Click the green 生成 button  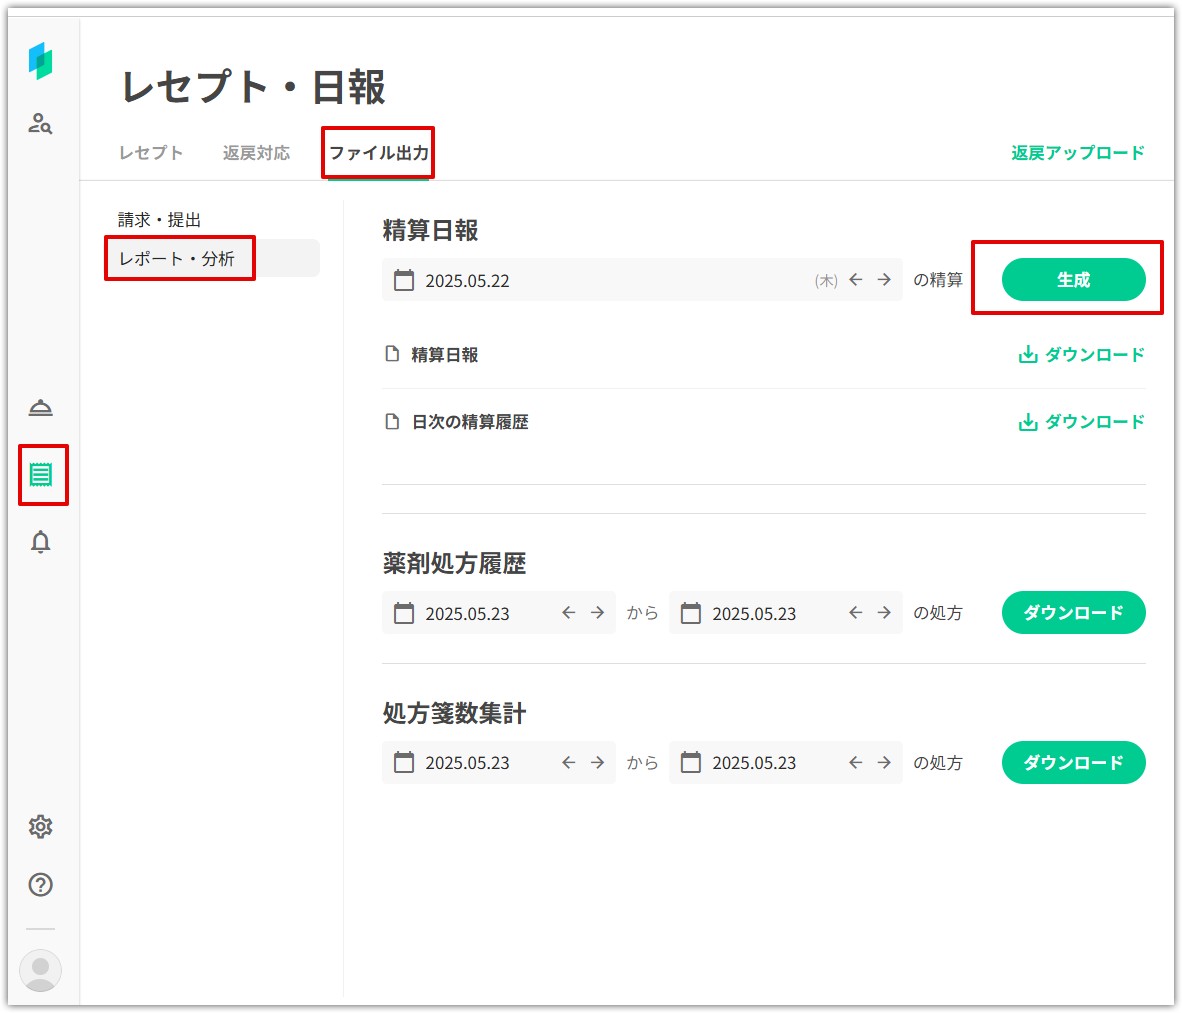click(1073, 280)
